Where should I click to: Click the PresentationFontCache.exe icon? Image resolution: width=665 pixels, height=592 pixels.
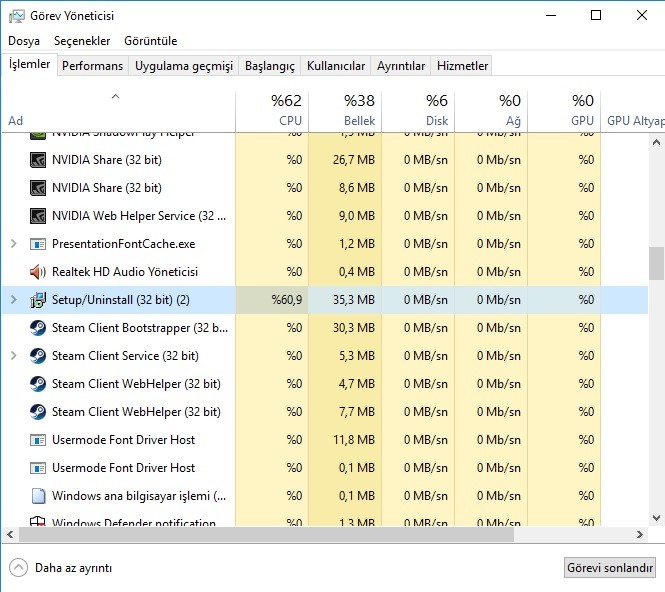point(38,244)
